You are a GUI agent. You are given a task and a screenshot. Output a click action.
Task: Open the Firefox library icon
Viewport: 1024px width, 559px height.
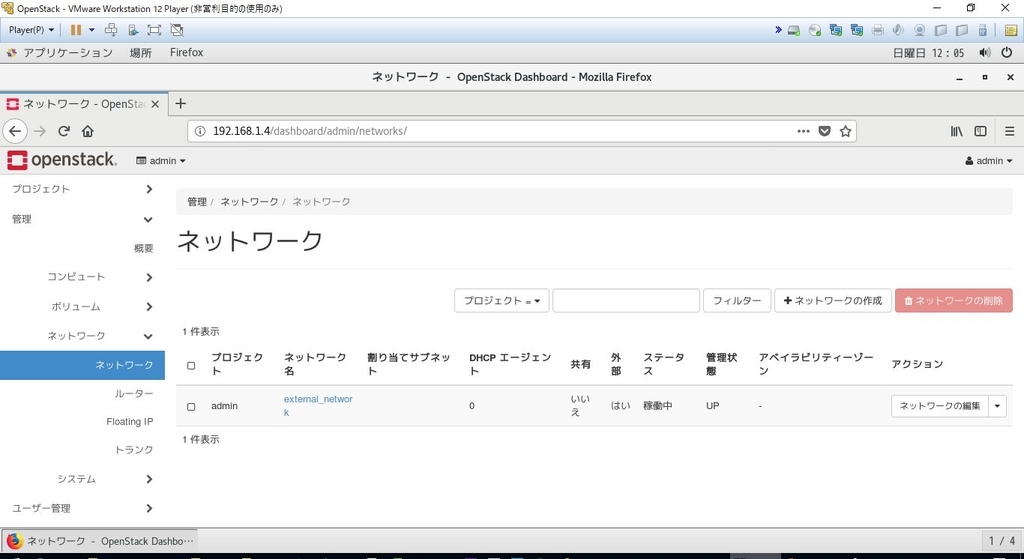957,131
